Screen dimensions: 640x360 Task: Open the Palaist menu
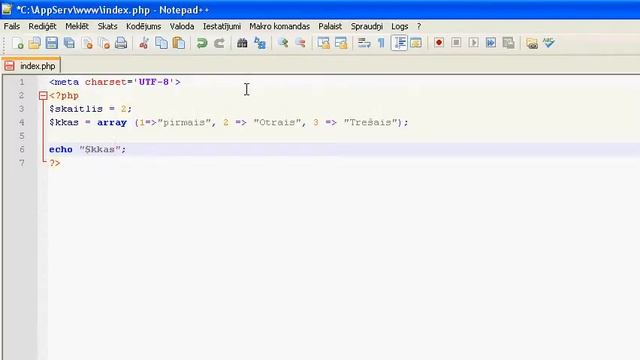coord(330,26)
